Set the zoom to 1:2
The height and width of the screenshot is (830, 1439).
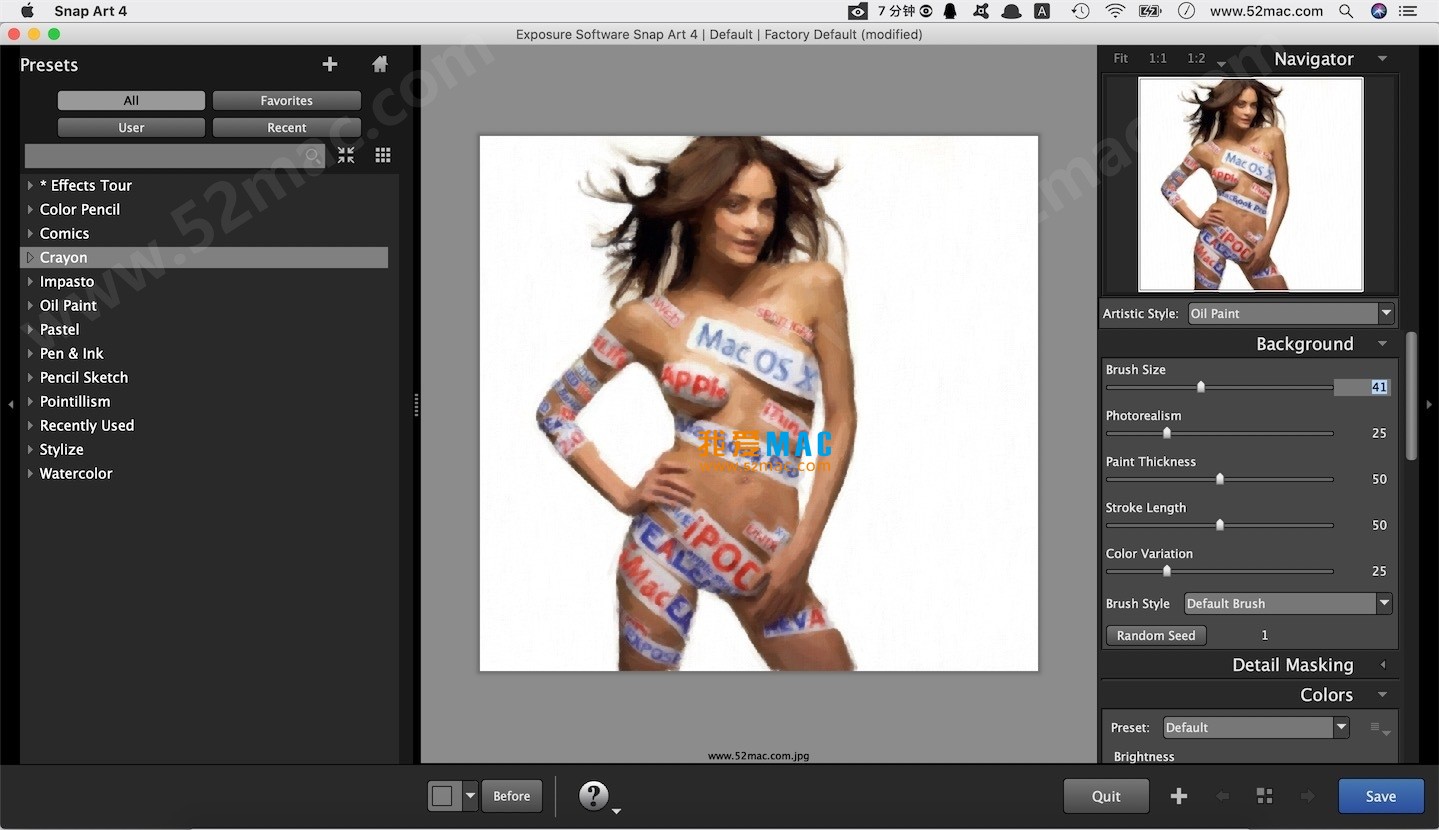[1196, 59]
